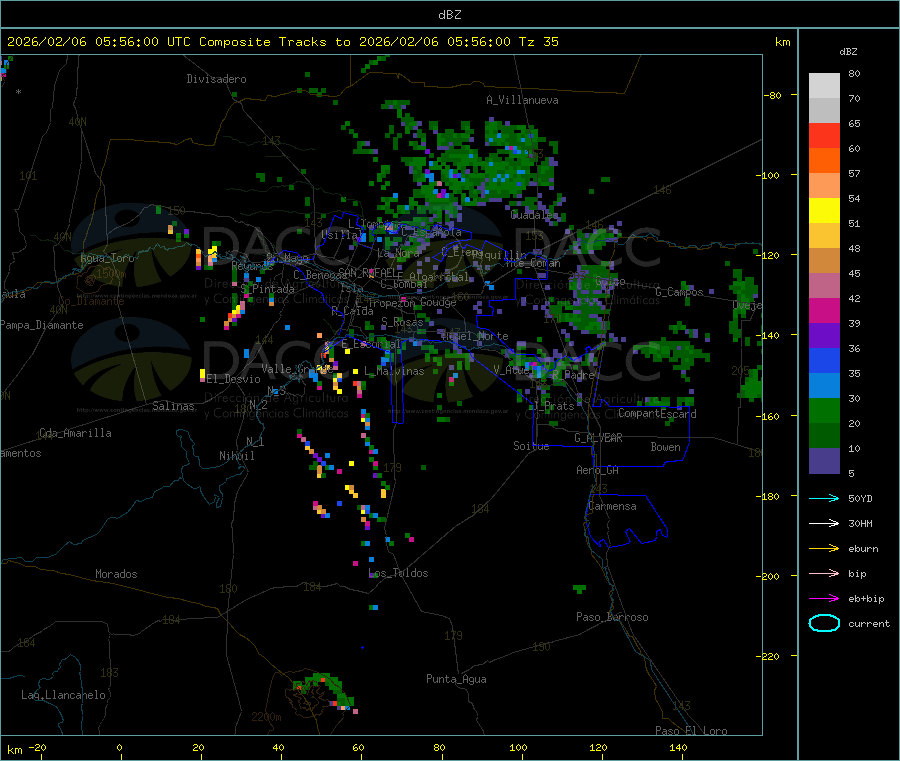Click the yellow eburn arrow icon
900x761 pixels.
(x=824, y=549)
